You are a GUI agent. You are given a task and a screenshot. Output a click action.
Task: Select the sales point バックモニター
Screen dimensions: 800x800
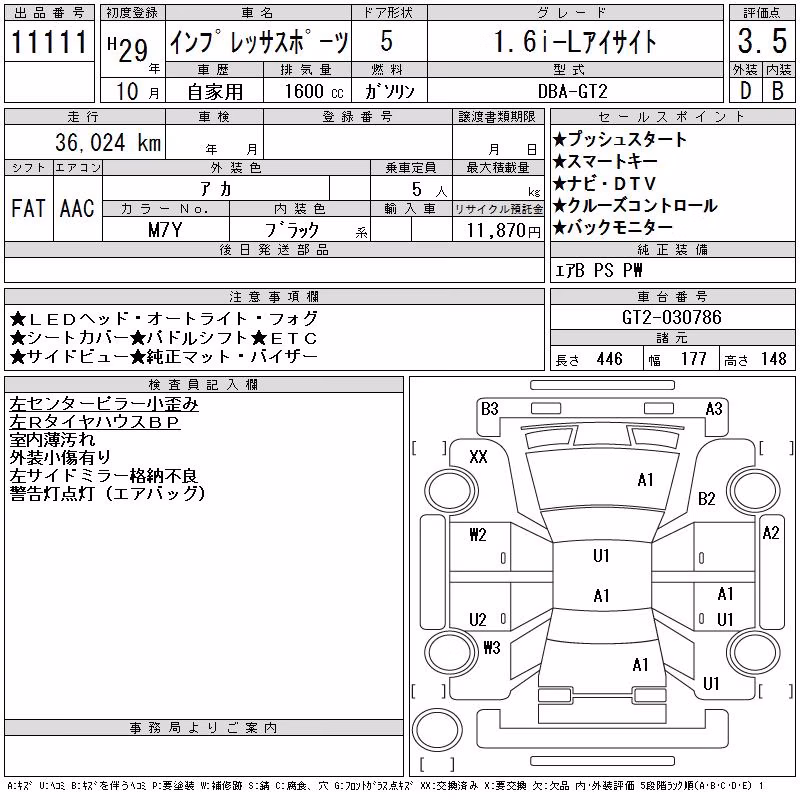[613, 227]
